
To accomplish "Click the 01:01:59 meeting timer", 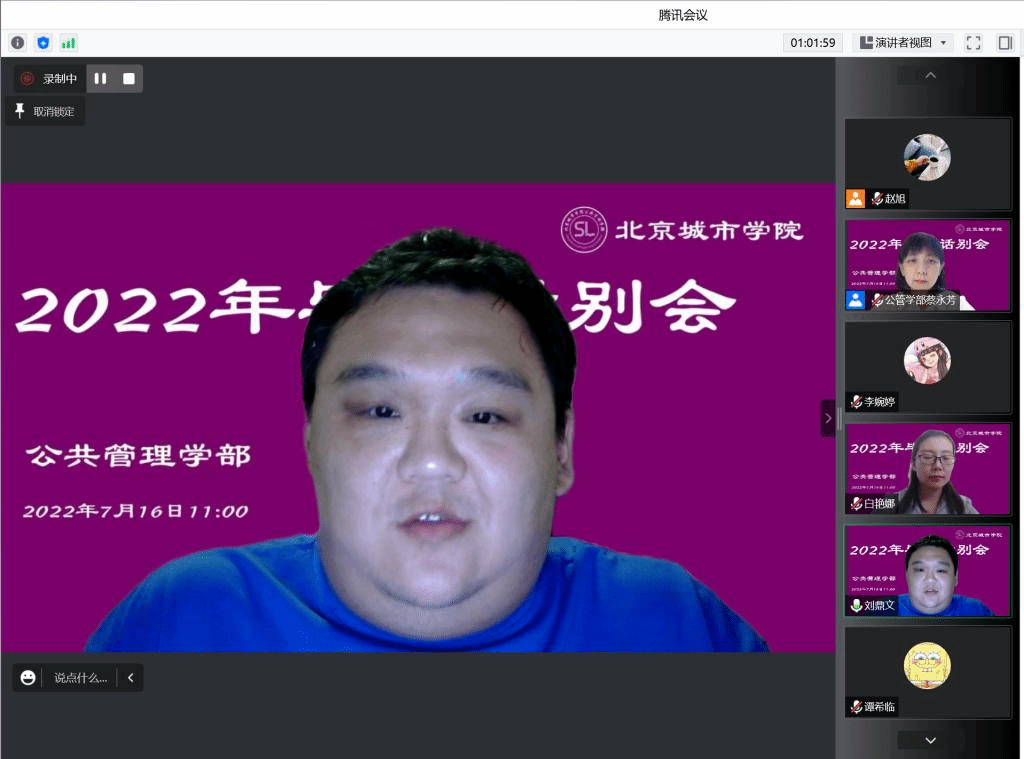I will [812, 43].
